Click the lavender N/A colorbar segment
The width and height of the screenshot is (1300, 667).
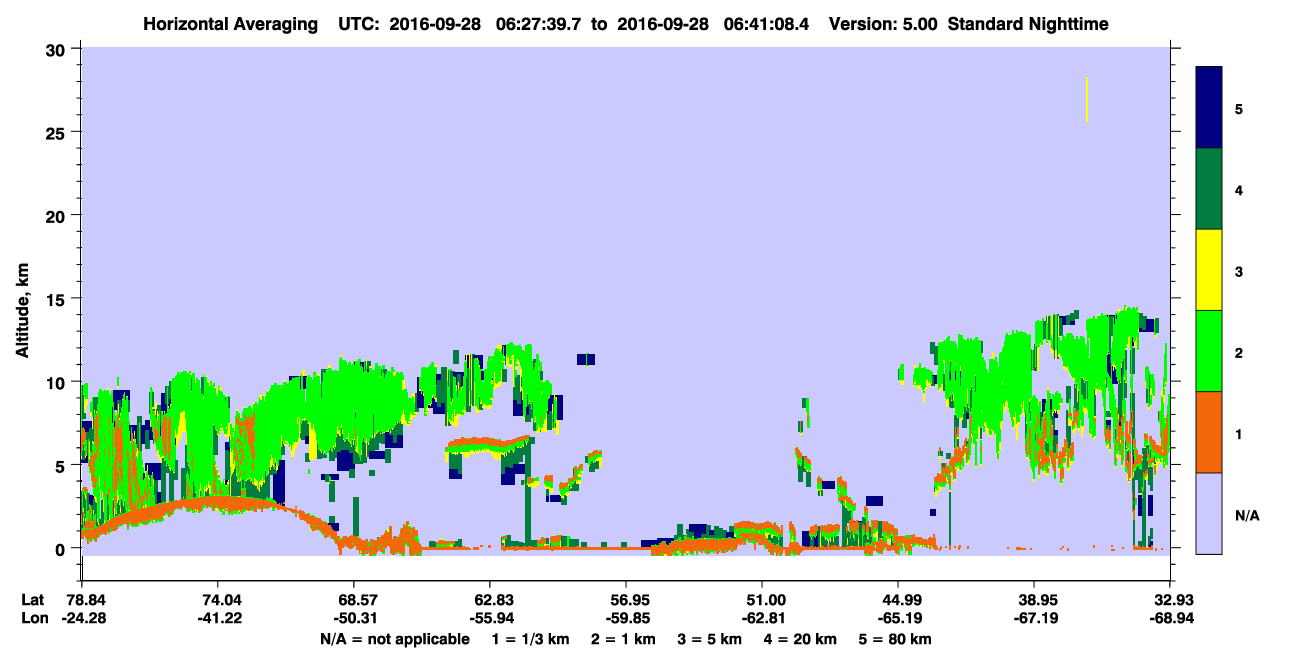click(1209, 513)
